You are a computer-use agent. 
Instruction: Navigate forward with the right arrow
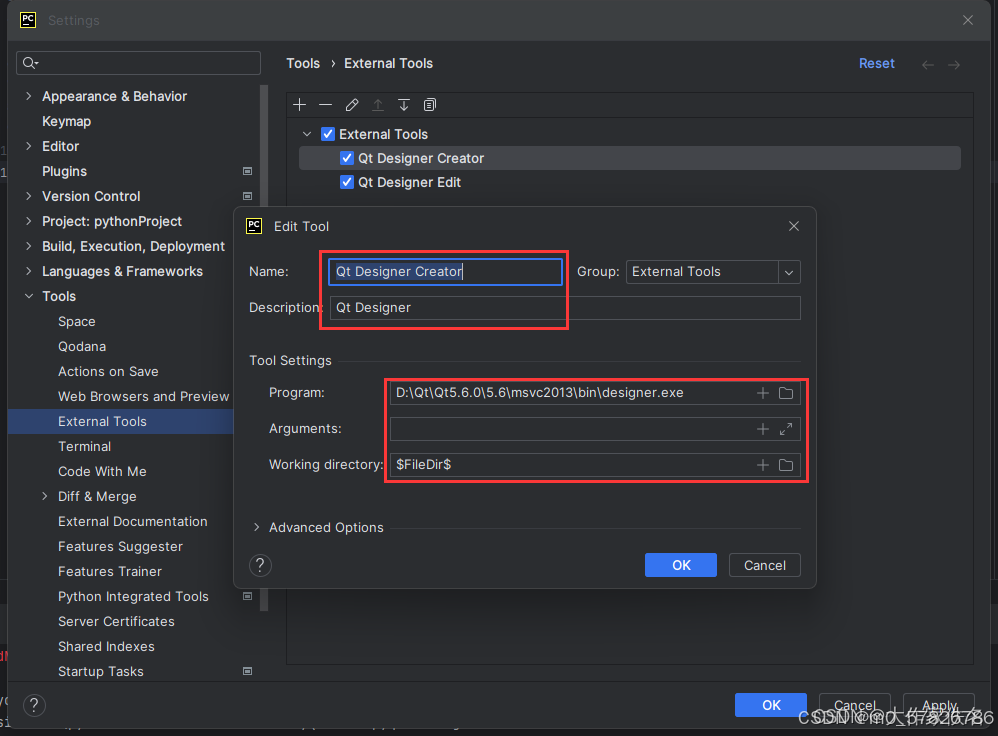coord(954,64)
